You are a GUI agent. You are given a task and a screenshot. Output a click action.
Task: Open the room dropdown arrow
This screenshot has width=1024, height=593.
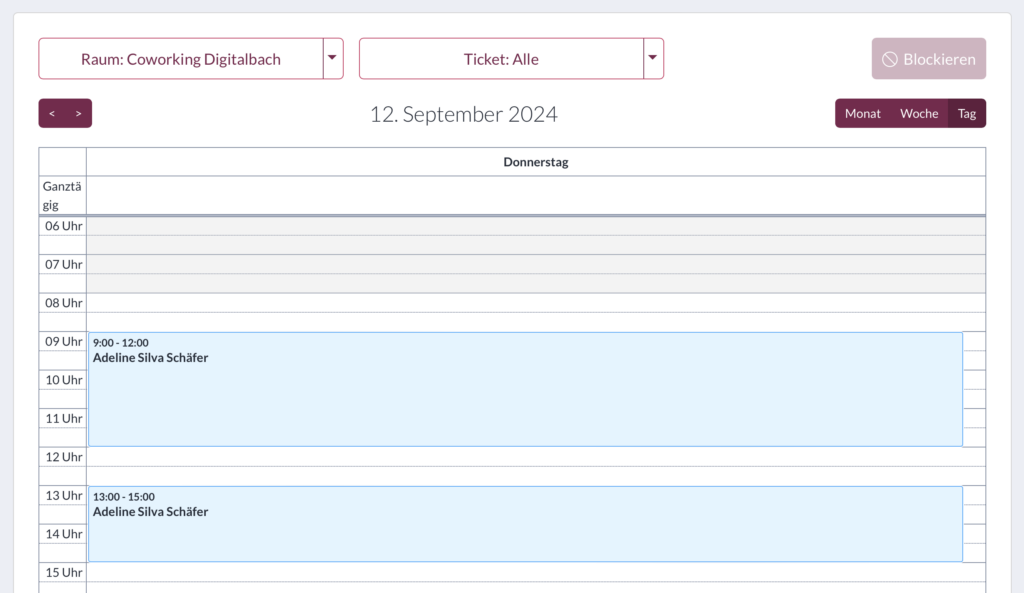point(333,59)
